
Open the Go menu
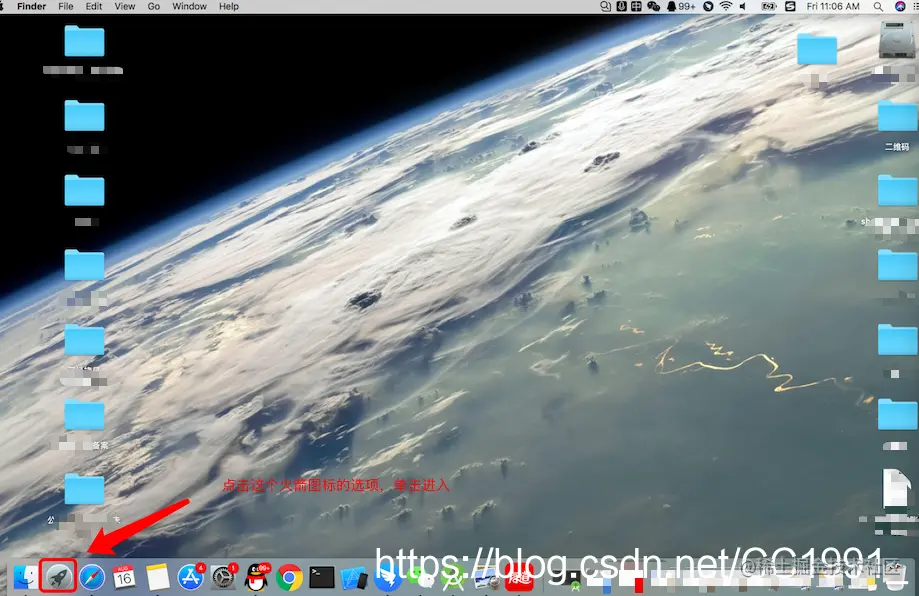(x=154, y=6)
